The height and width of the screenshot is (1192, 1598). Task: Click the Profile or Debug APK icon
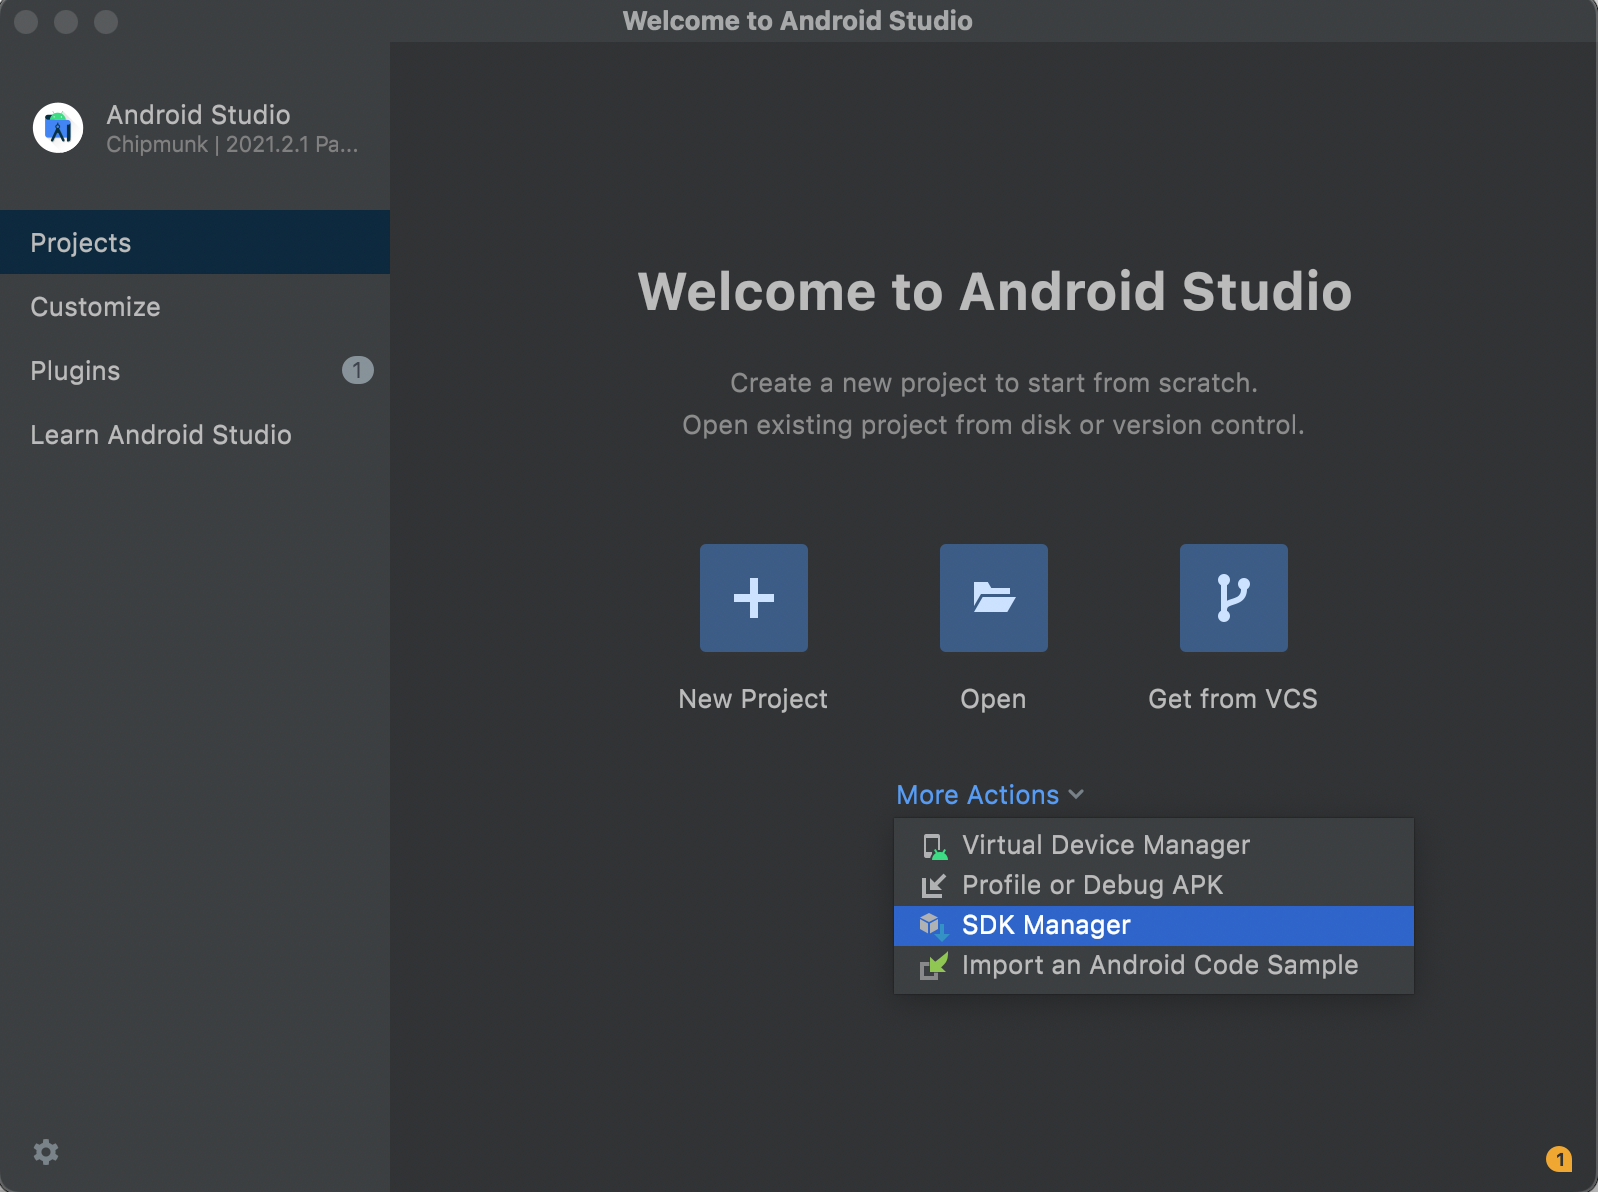point(933,886)
